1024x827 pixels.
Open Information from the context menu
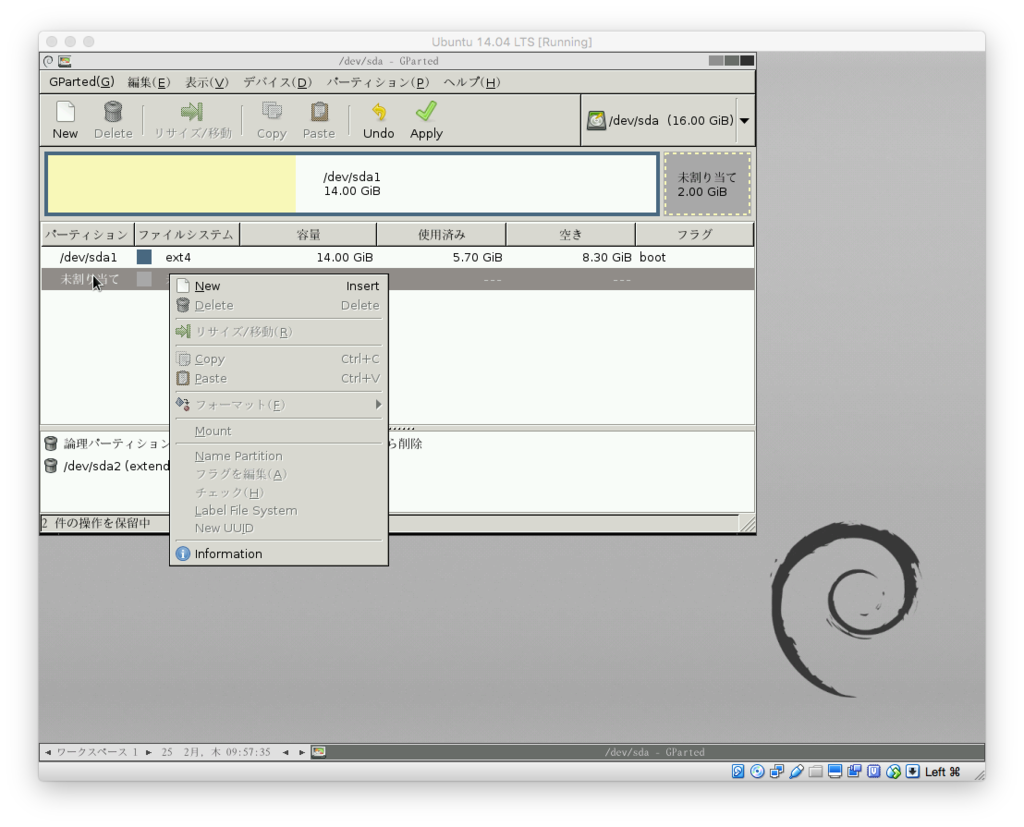pyautogui.click(x=278, y=554)
